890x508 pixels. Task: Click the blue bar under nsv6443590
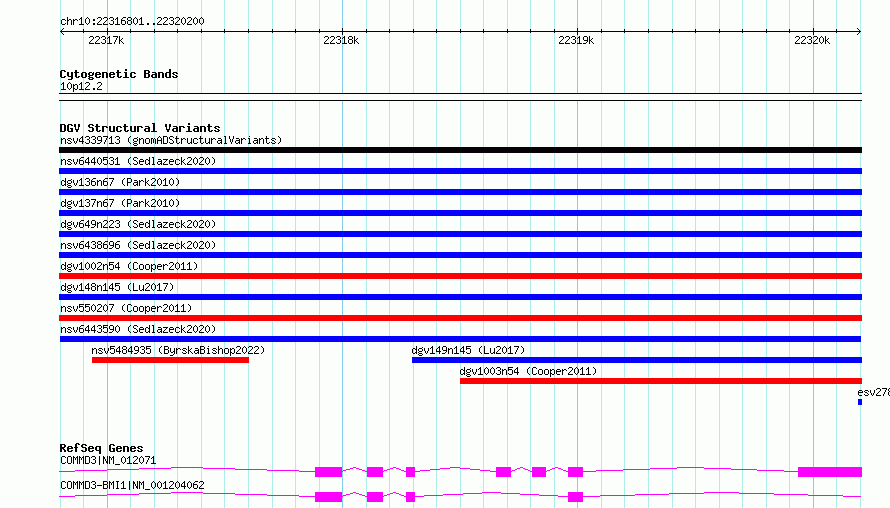(x=460, y=339)
